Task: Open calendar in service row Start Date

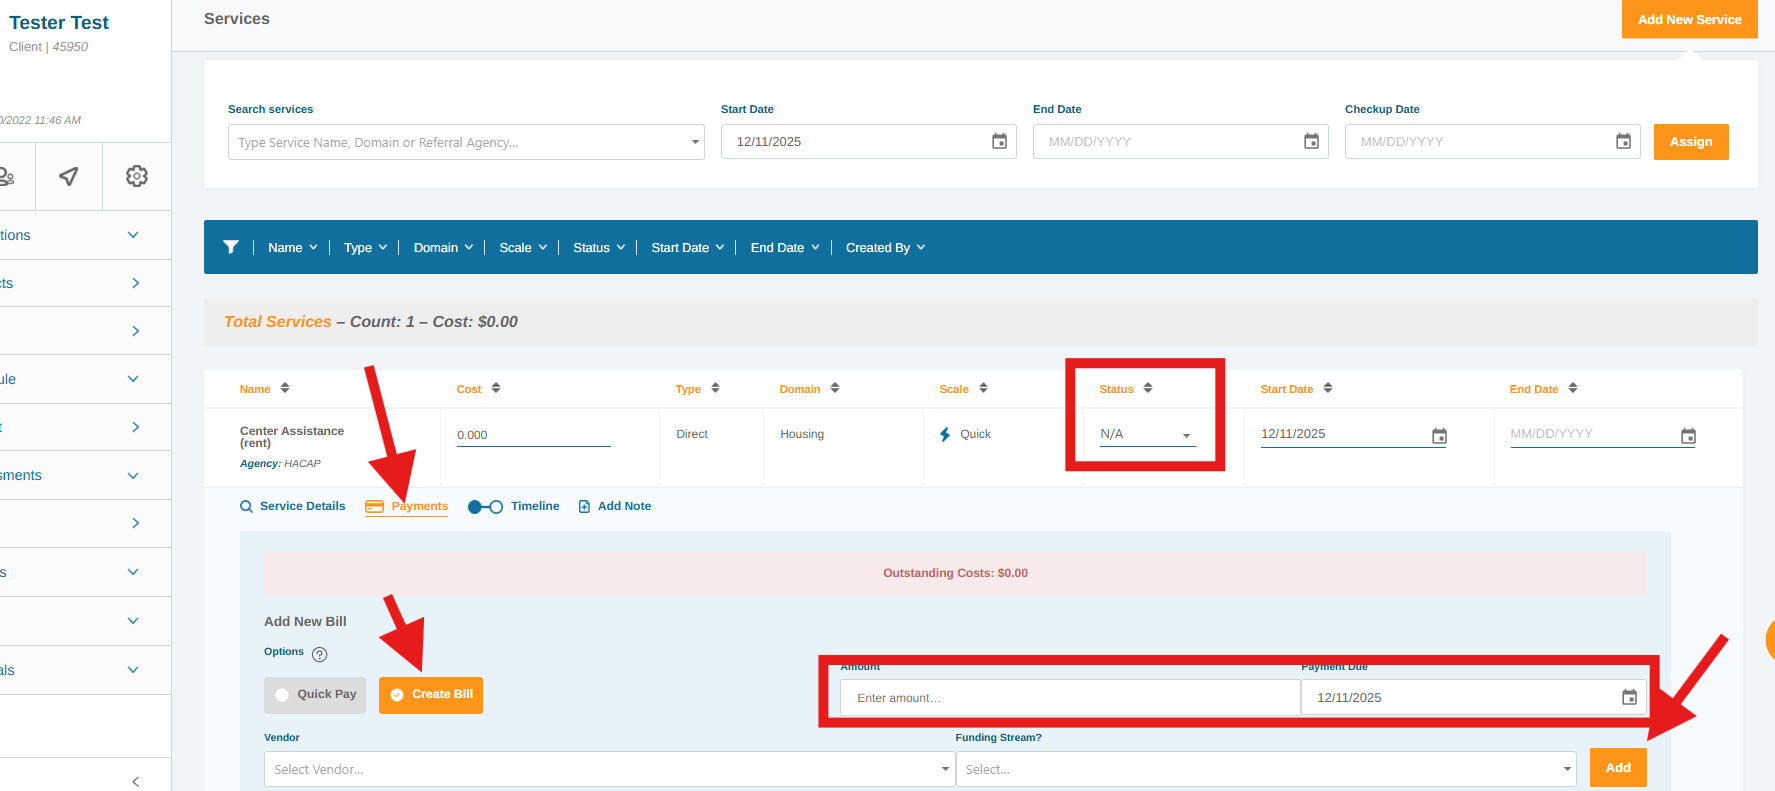Action: pos(1439,436)
